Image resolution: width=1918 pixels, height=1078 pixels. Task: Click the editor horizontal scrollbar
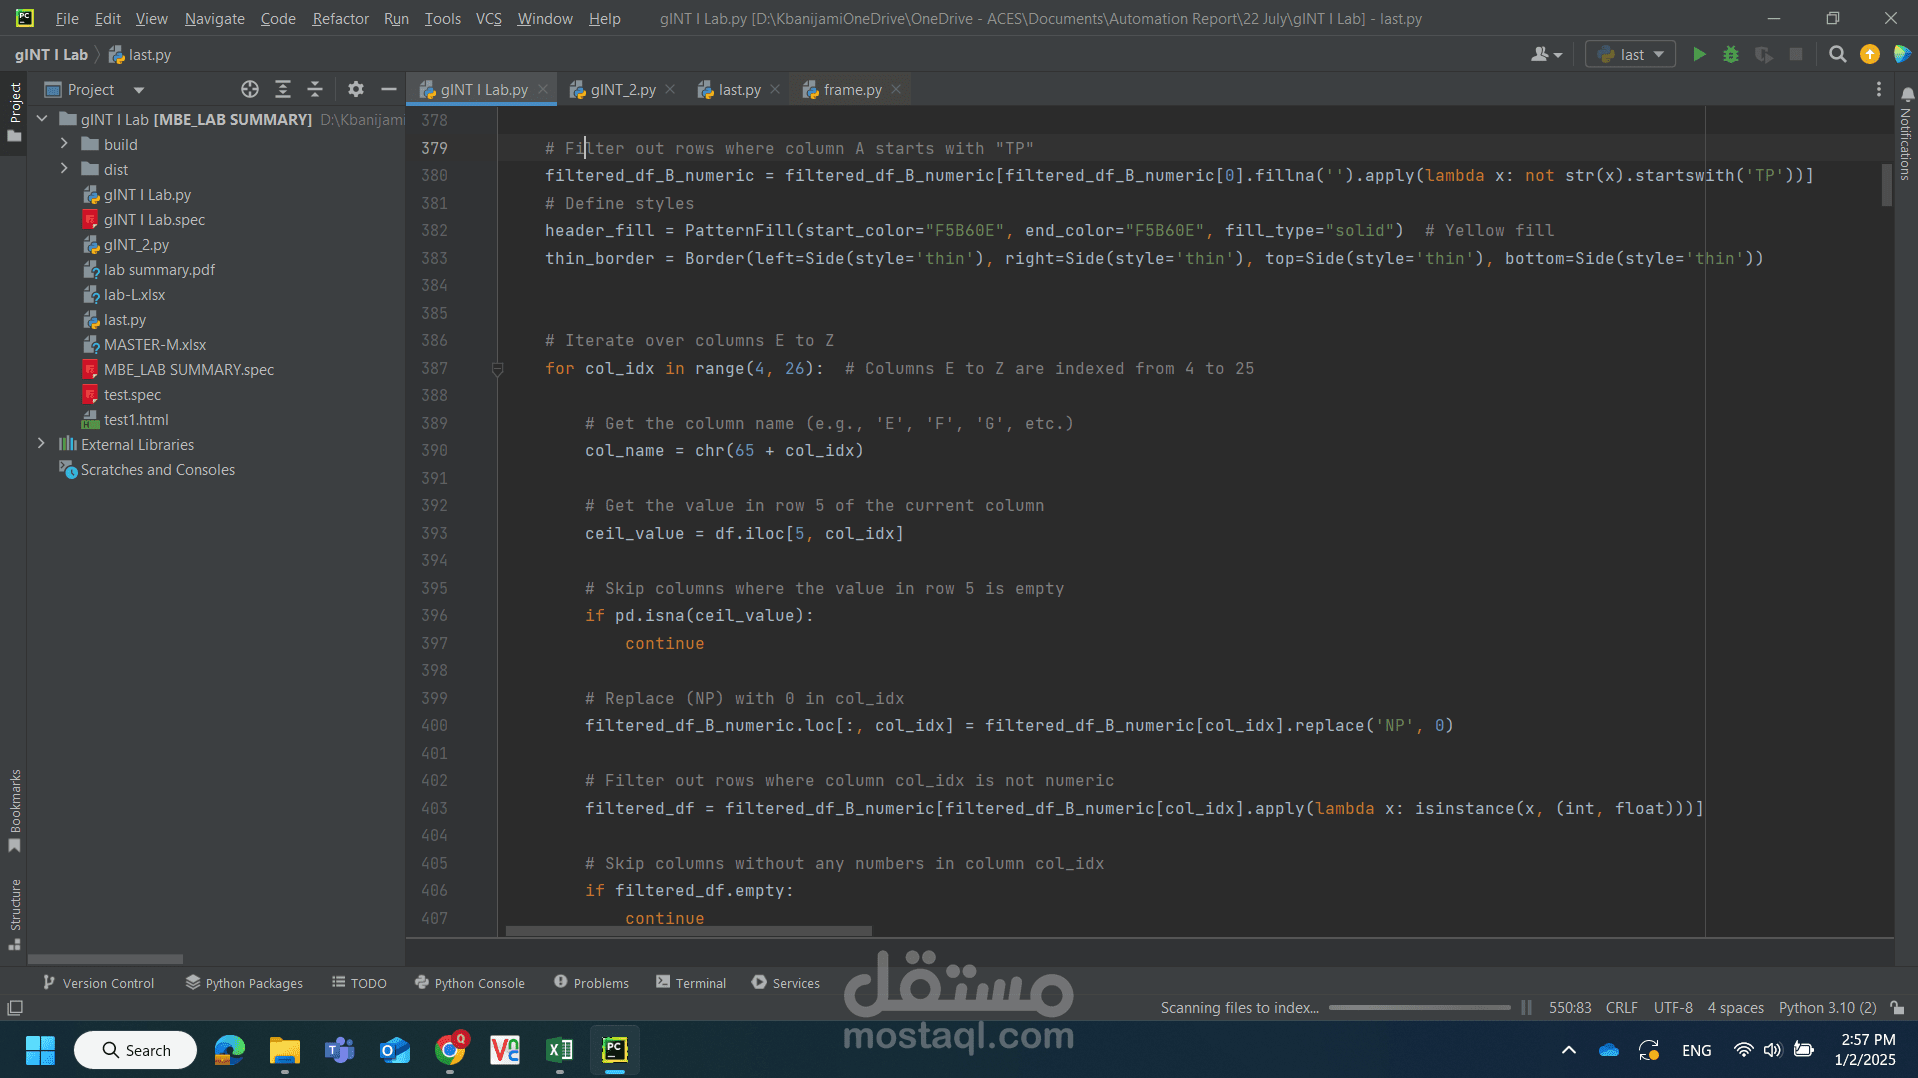pos(688,931)
